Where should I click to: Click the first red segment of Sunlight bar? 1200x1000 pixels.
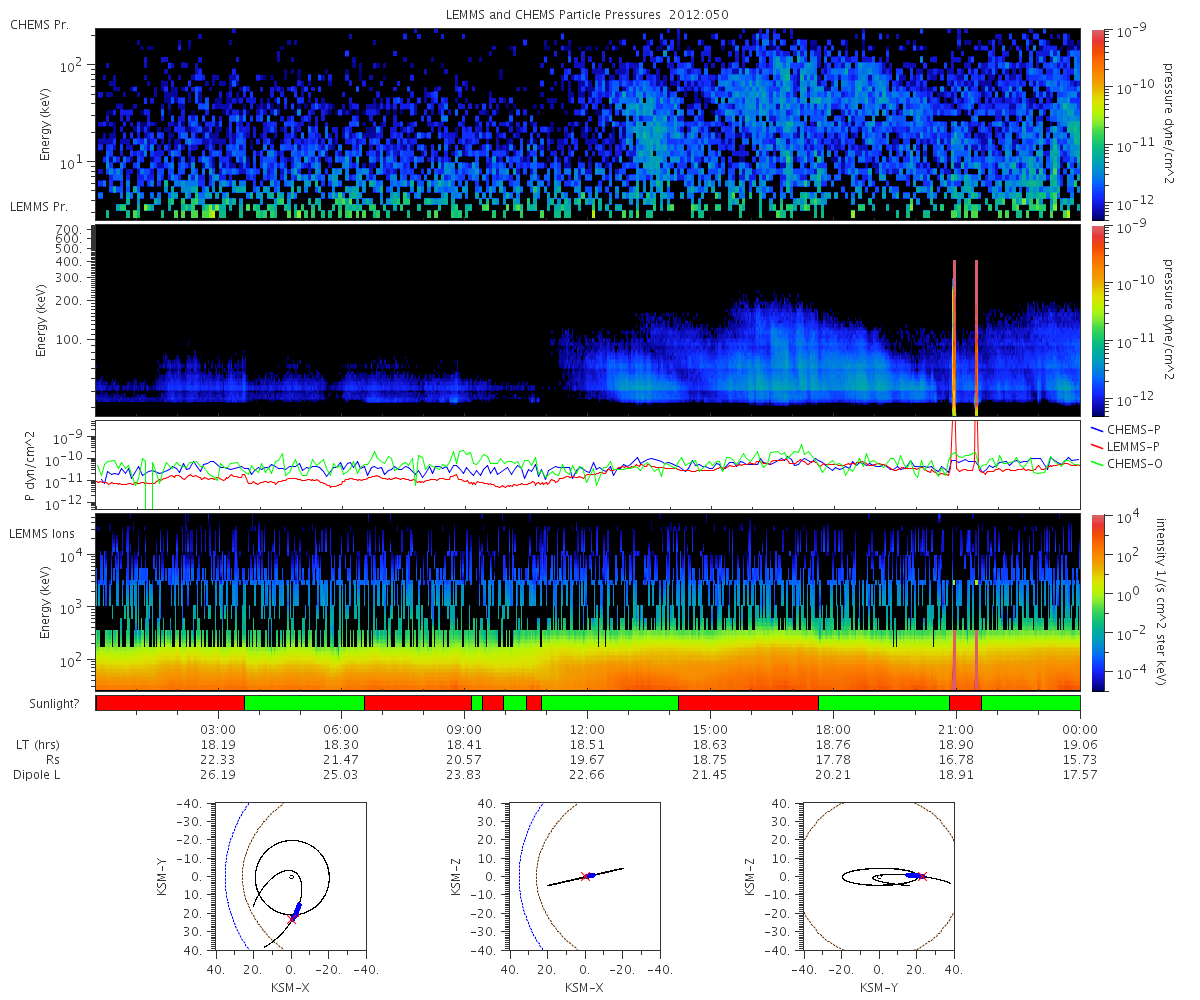(x=170, y=703)
